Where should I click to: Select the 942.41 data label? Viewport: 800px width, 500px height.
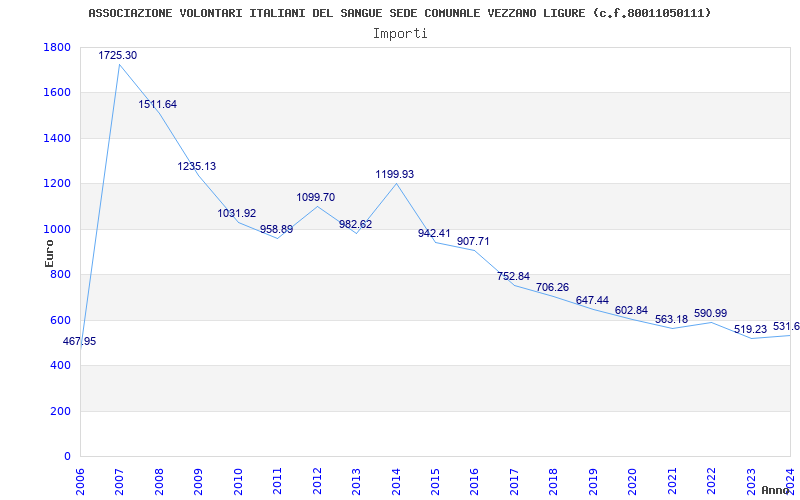click(x=434, y=233)
